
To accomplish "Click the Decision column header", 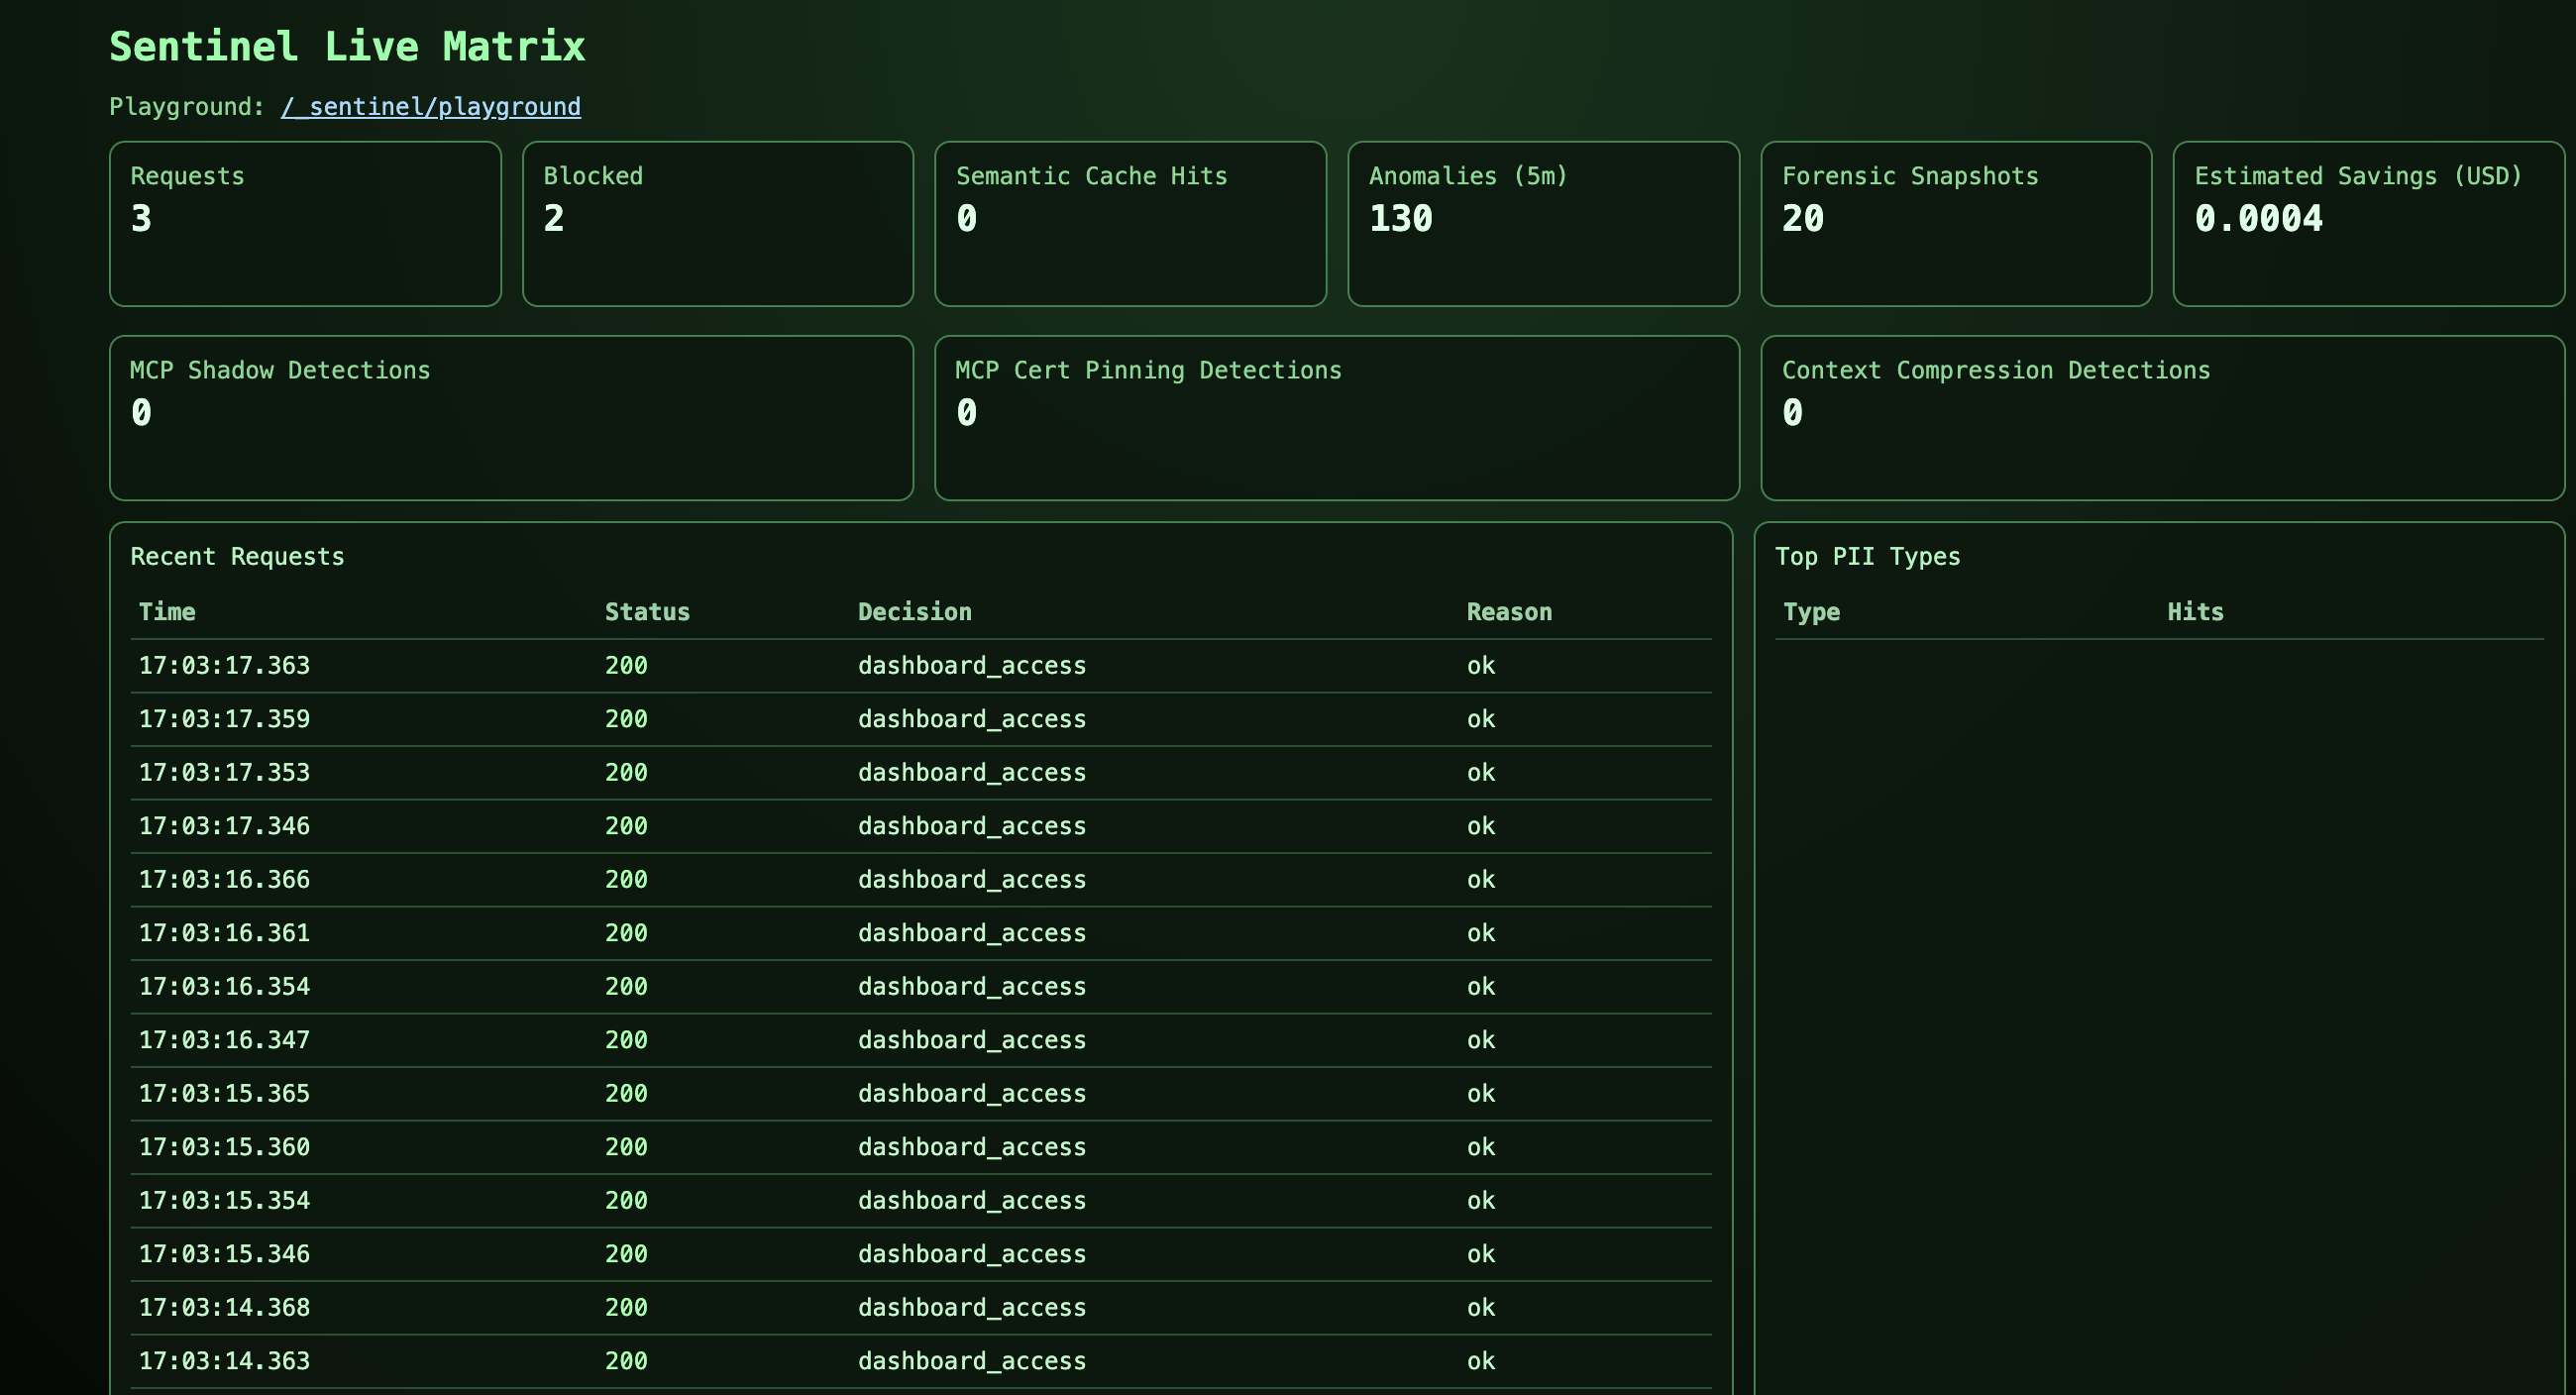I will coord(914,611).
